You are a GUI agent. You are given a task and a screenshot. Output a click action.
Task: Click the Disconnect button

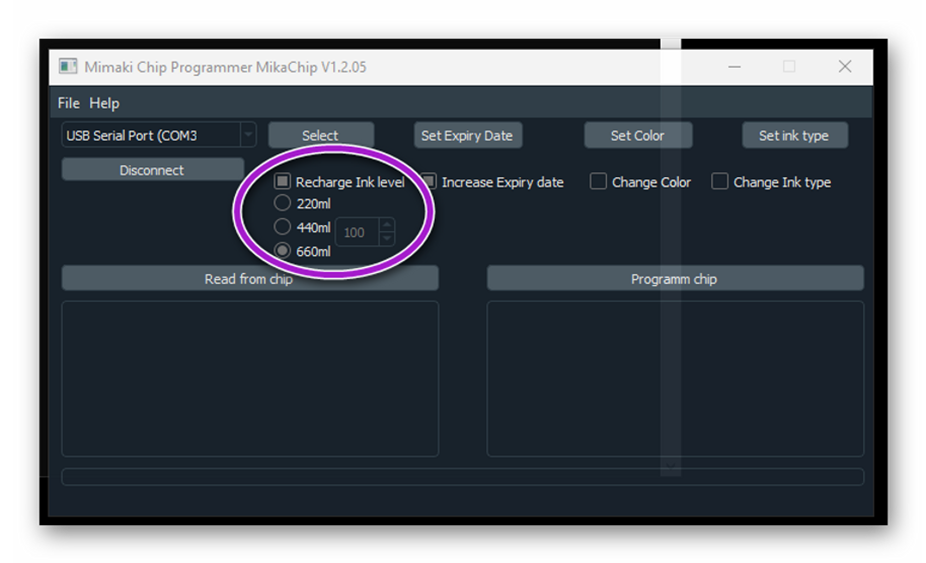coord(152,170)
